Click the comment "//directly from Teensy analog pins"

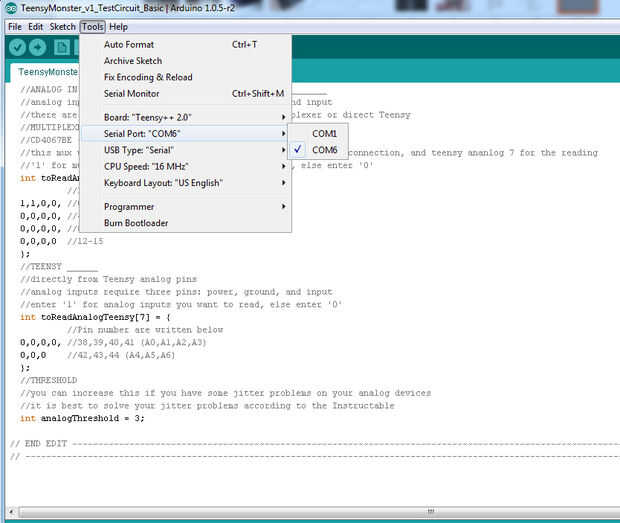click(108, 279)
